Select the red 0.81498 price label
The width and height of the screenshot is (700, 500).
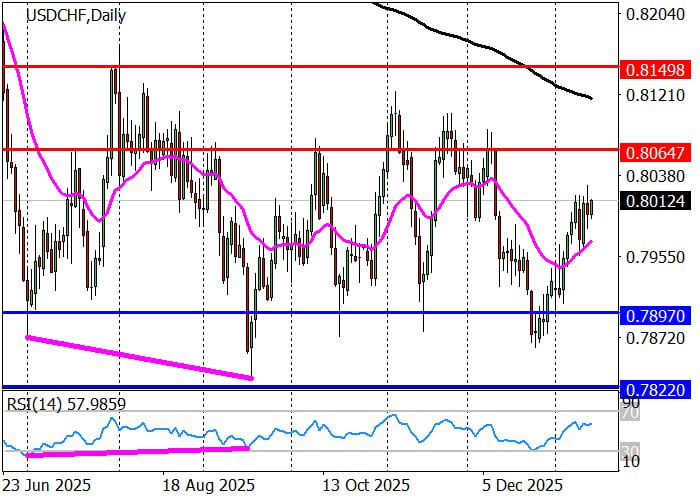(651, 69)
